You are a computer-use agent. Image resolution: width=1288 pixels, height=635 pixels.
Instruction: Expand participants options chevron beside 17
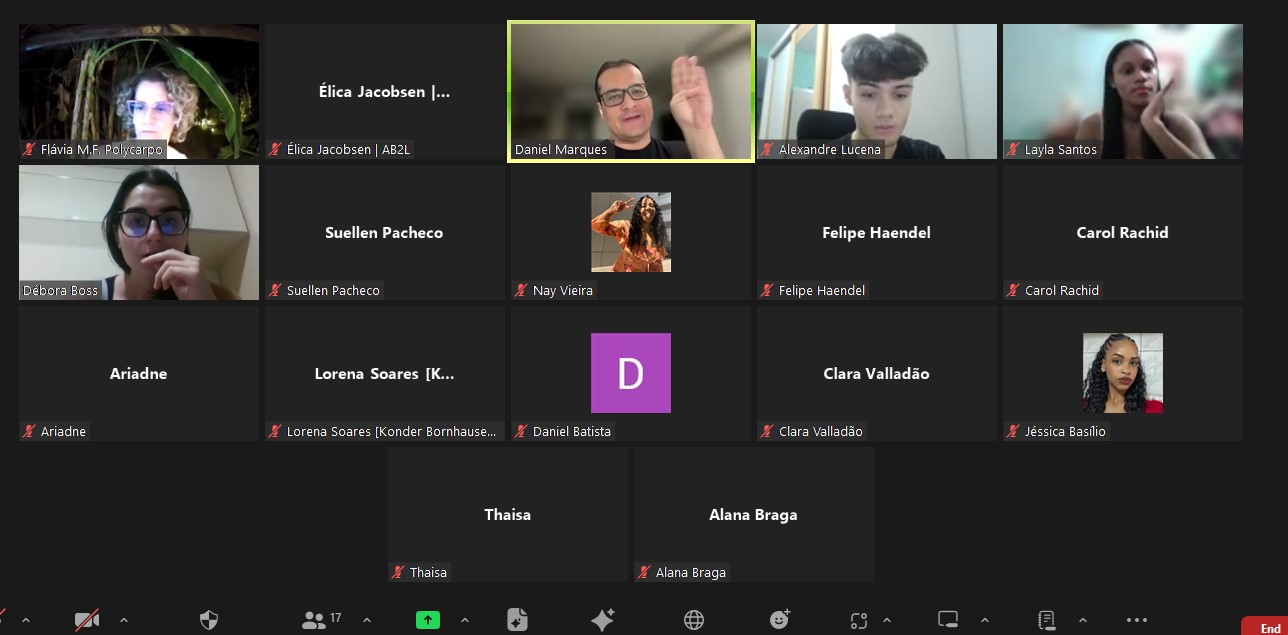pos(367,620)
